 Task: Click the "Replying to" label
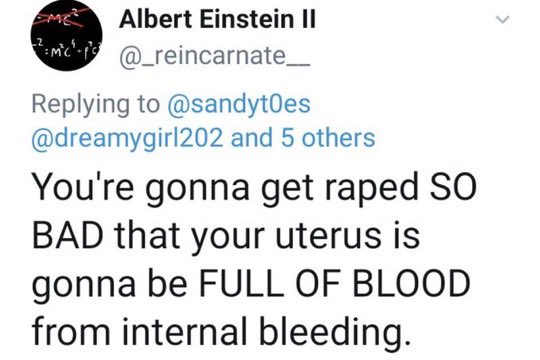pyautogui.click(x=96, y=105)
